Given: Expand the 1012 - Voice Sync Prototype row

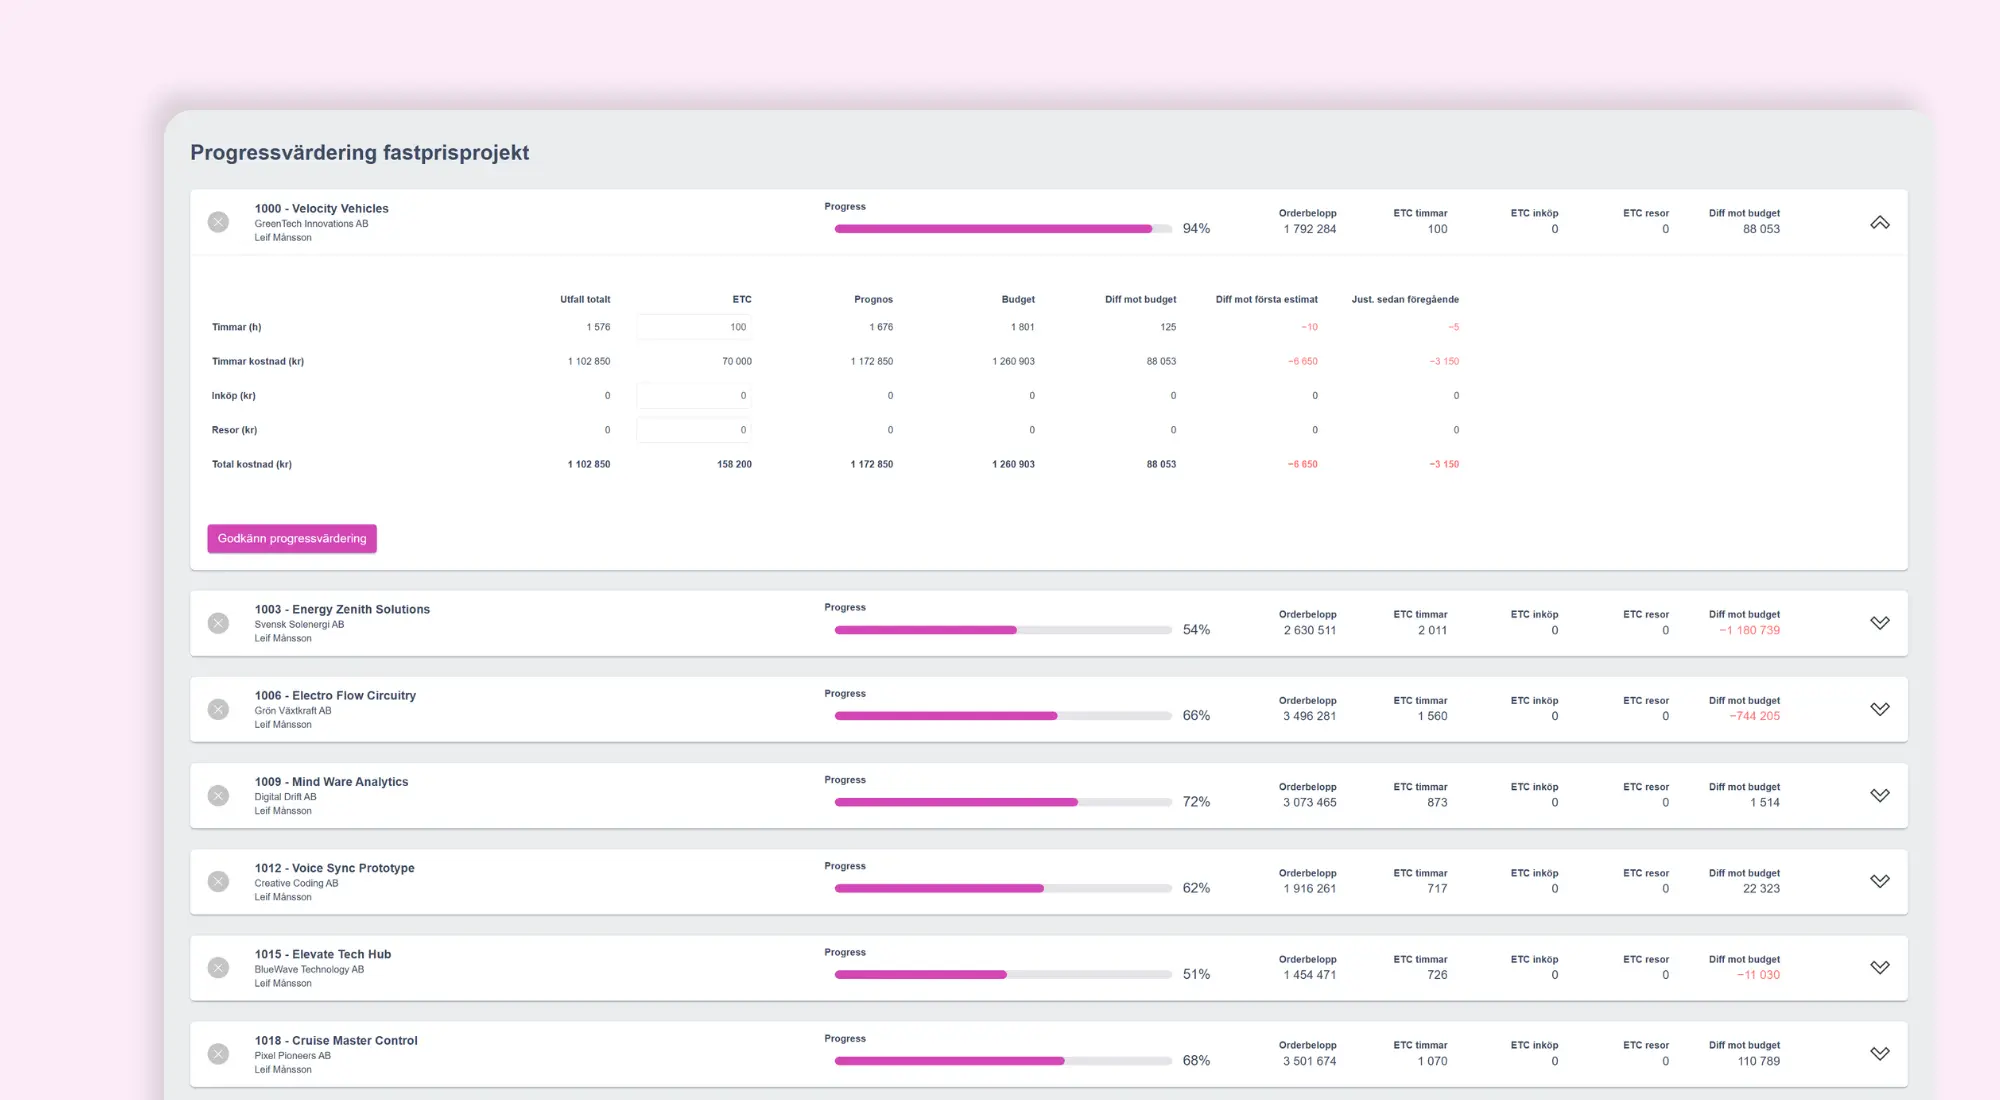Looking at the screenshot, I should (1880, 881).
